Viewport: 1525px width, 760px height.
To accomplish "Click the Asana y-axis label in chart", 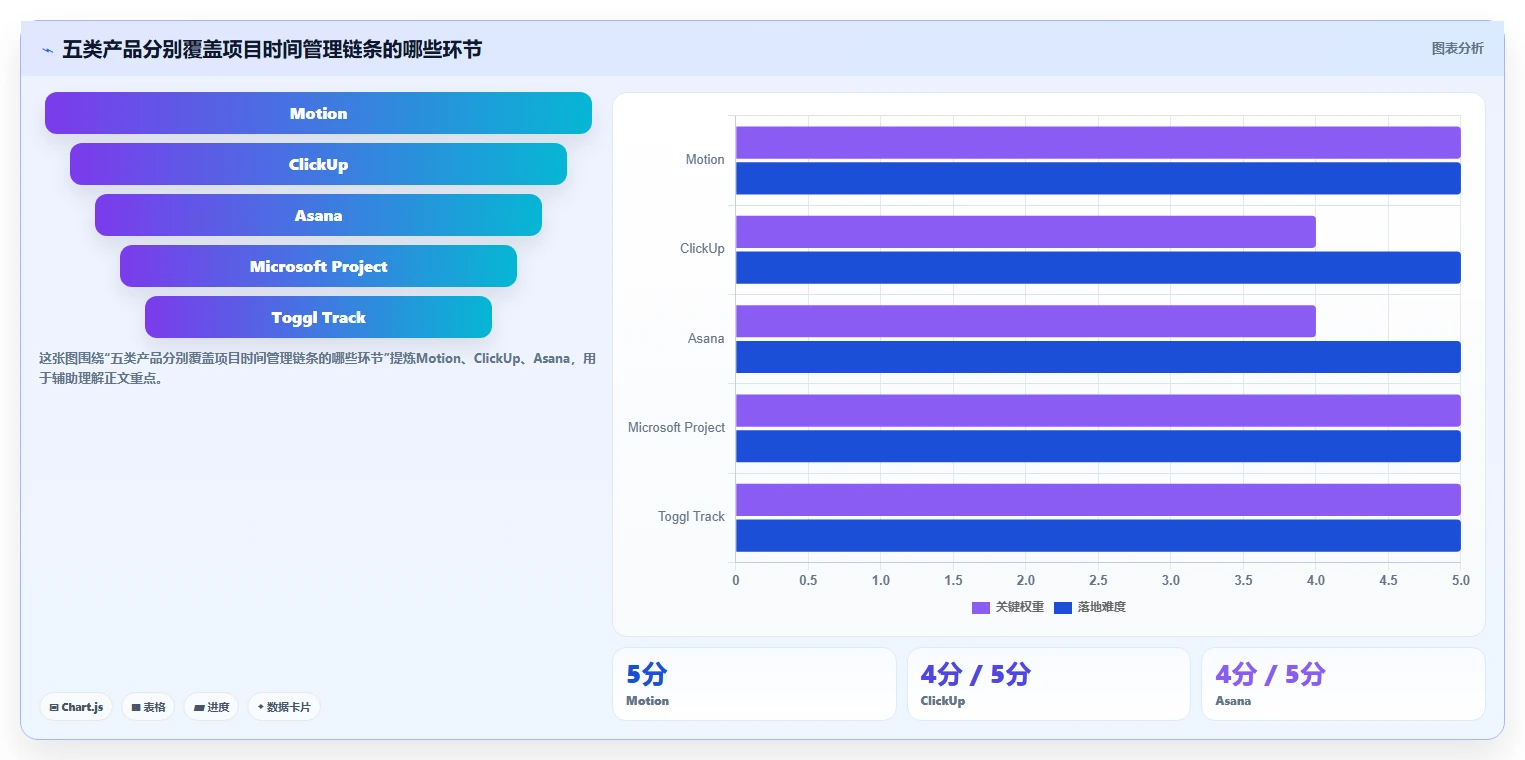I will click(x=706, y=339).
